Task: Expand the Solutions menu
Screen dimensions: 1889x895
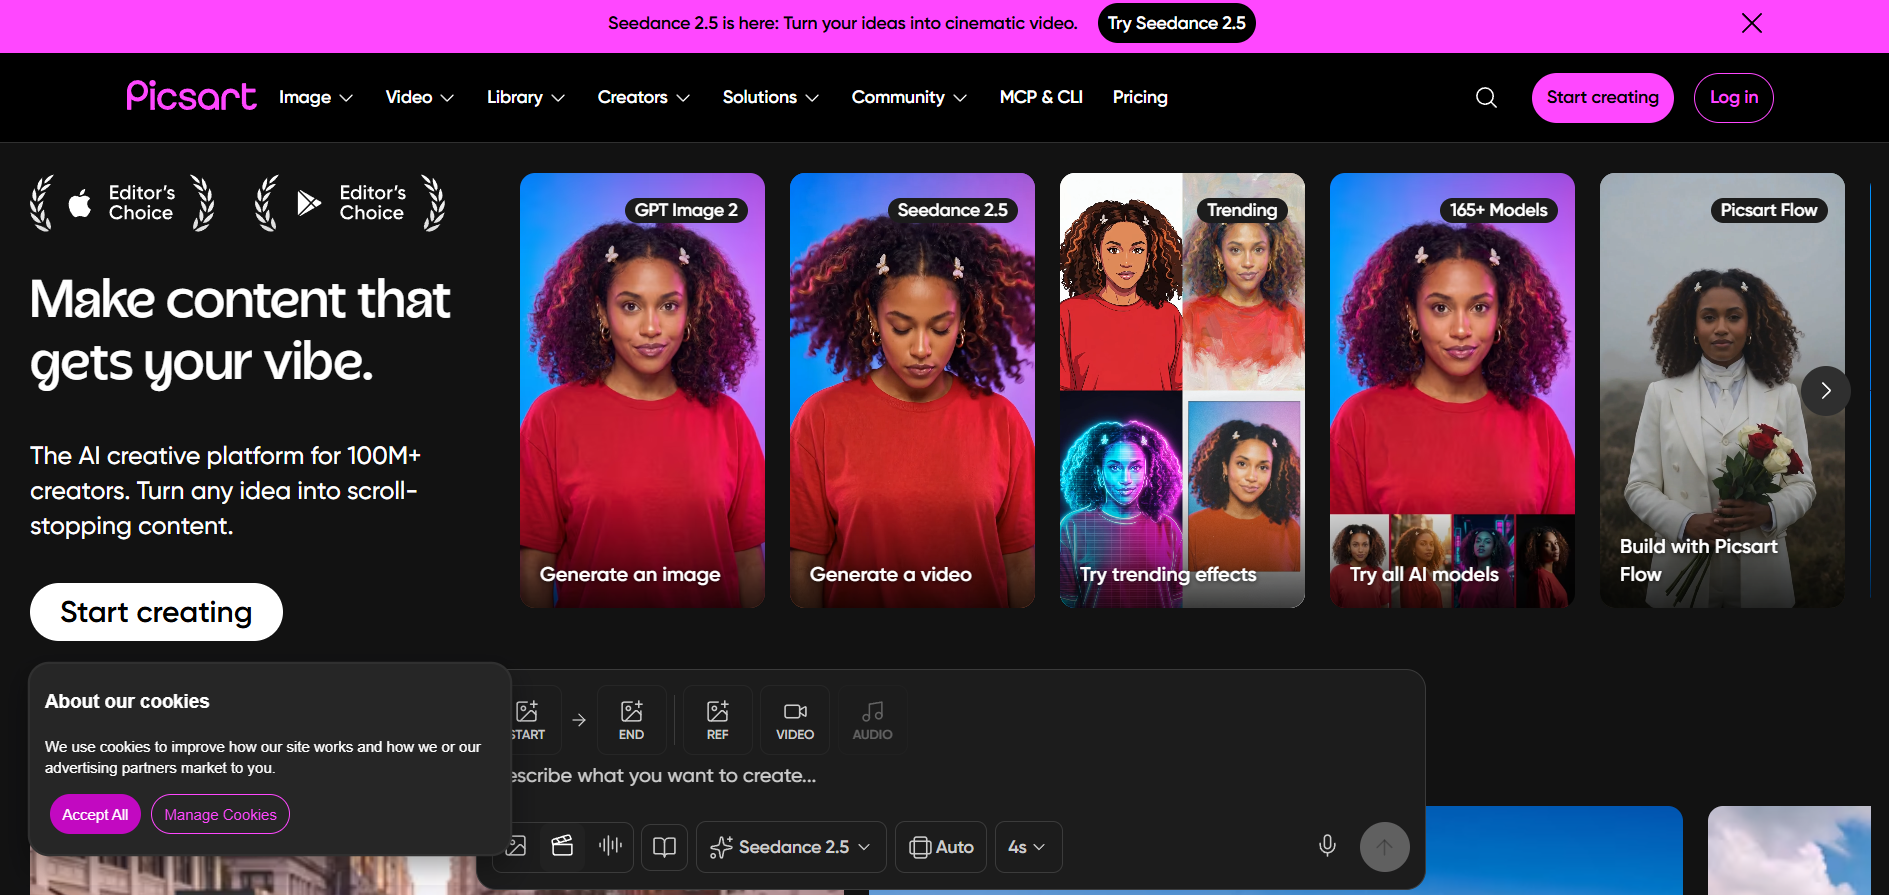Action: (771, 97)
